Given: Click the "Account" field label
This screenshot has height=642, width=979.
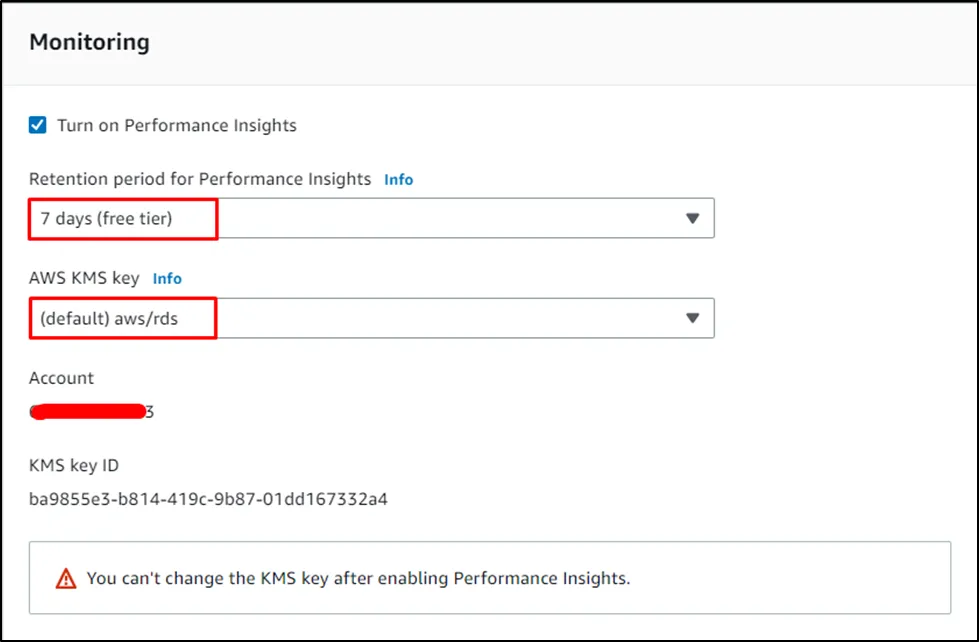Looking at the screenshot, I should (x=61, y=378).
